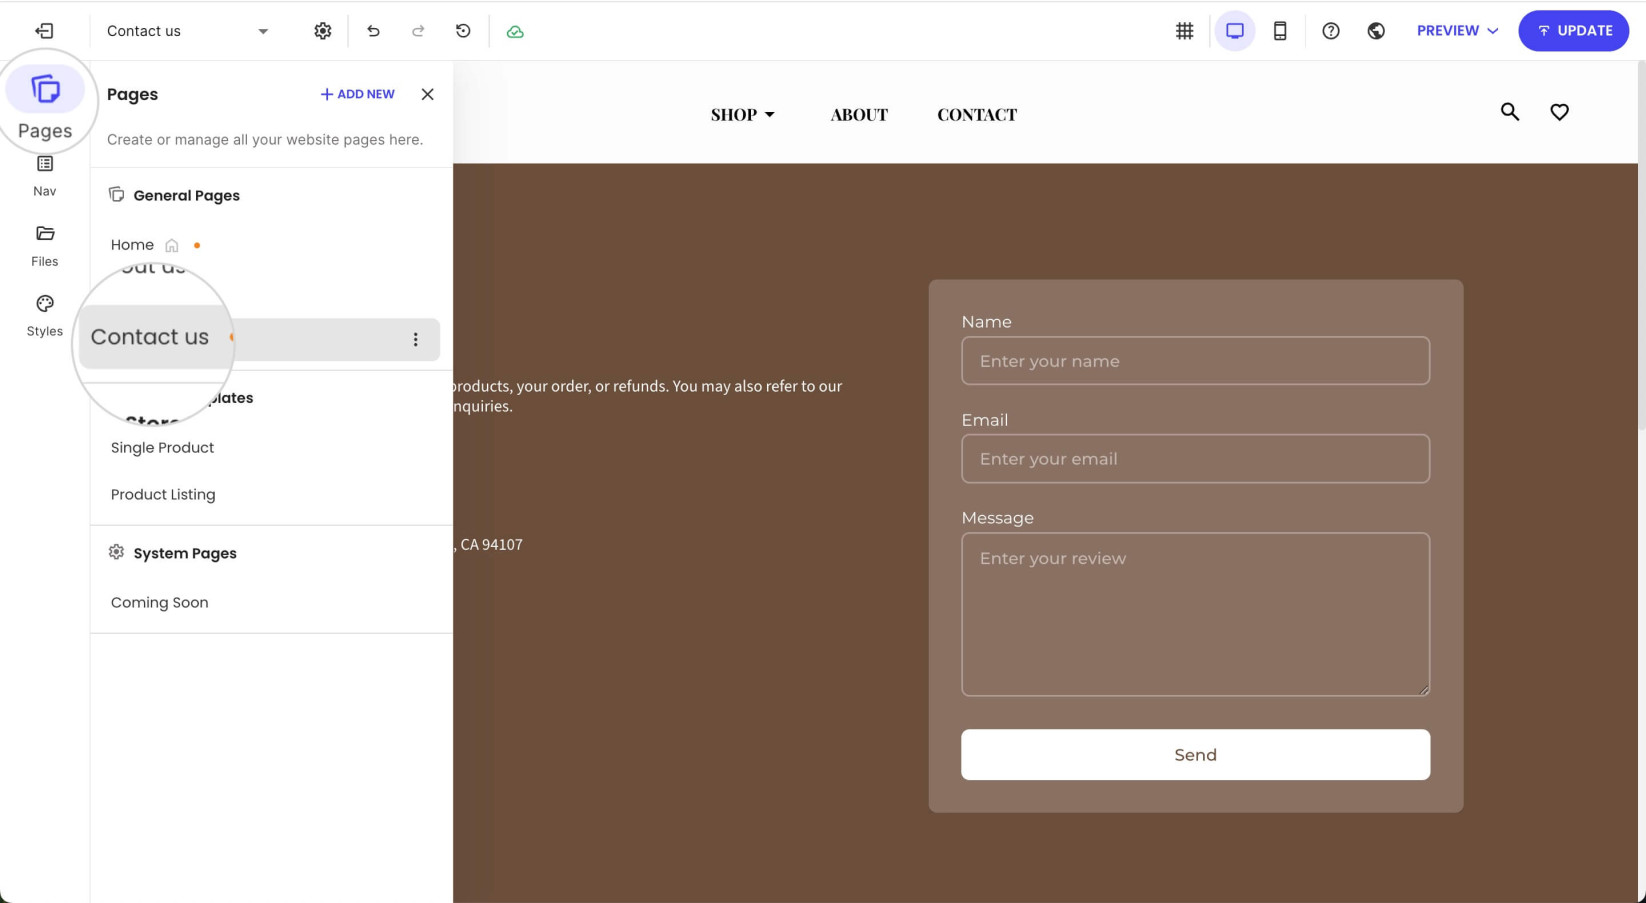Screen dimensions: 1646x903
Task: Open Contact us page options menu
Action: point(416,340)
